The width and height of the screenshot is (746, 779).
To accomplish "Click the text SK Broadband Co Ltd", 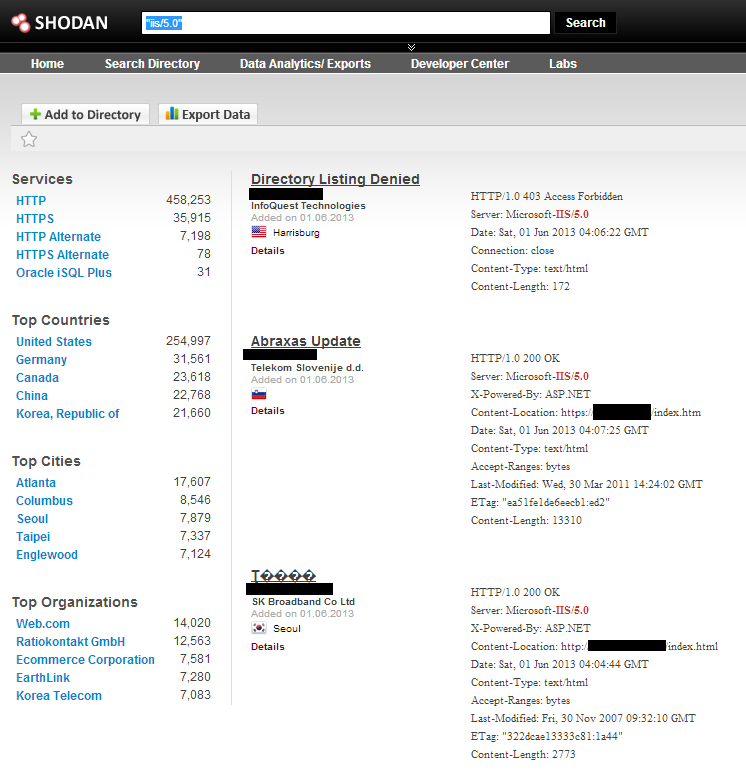I will (303, 602).
